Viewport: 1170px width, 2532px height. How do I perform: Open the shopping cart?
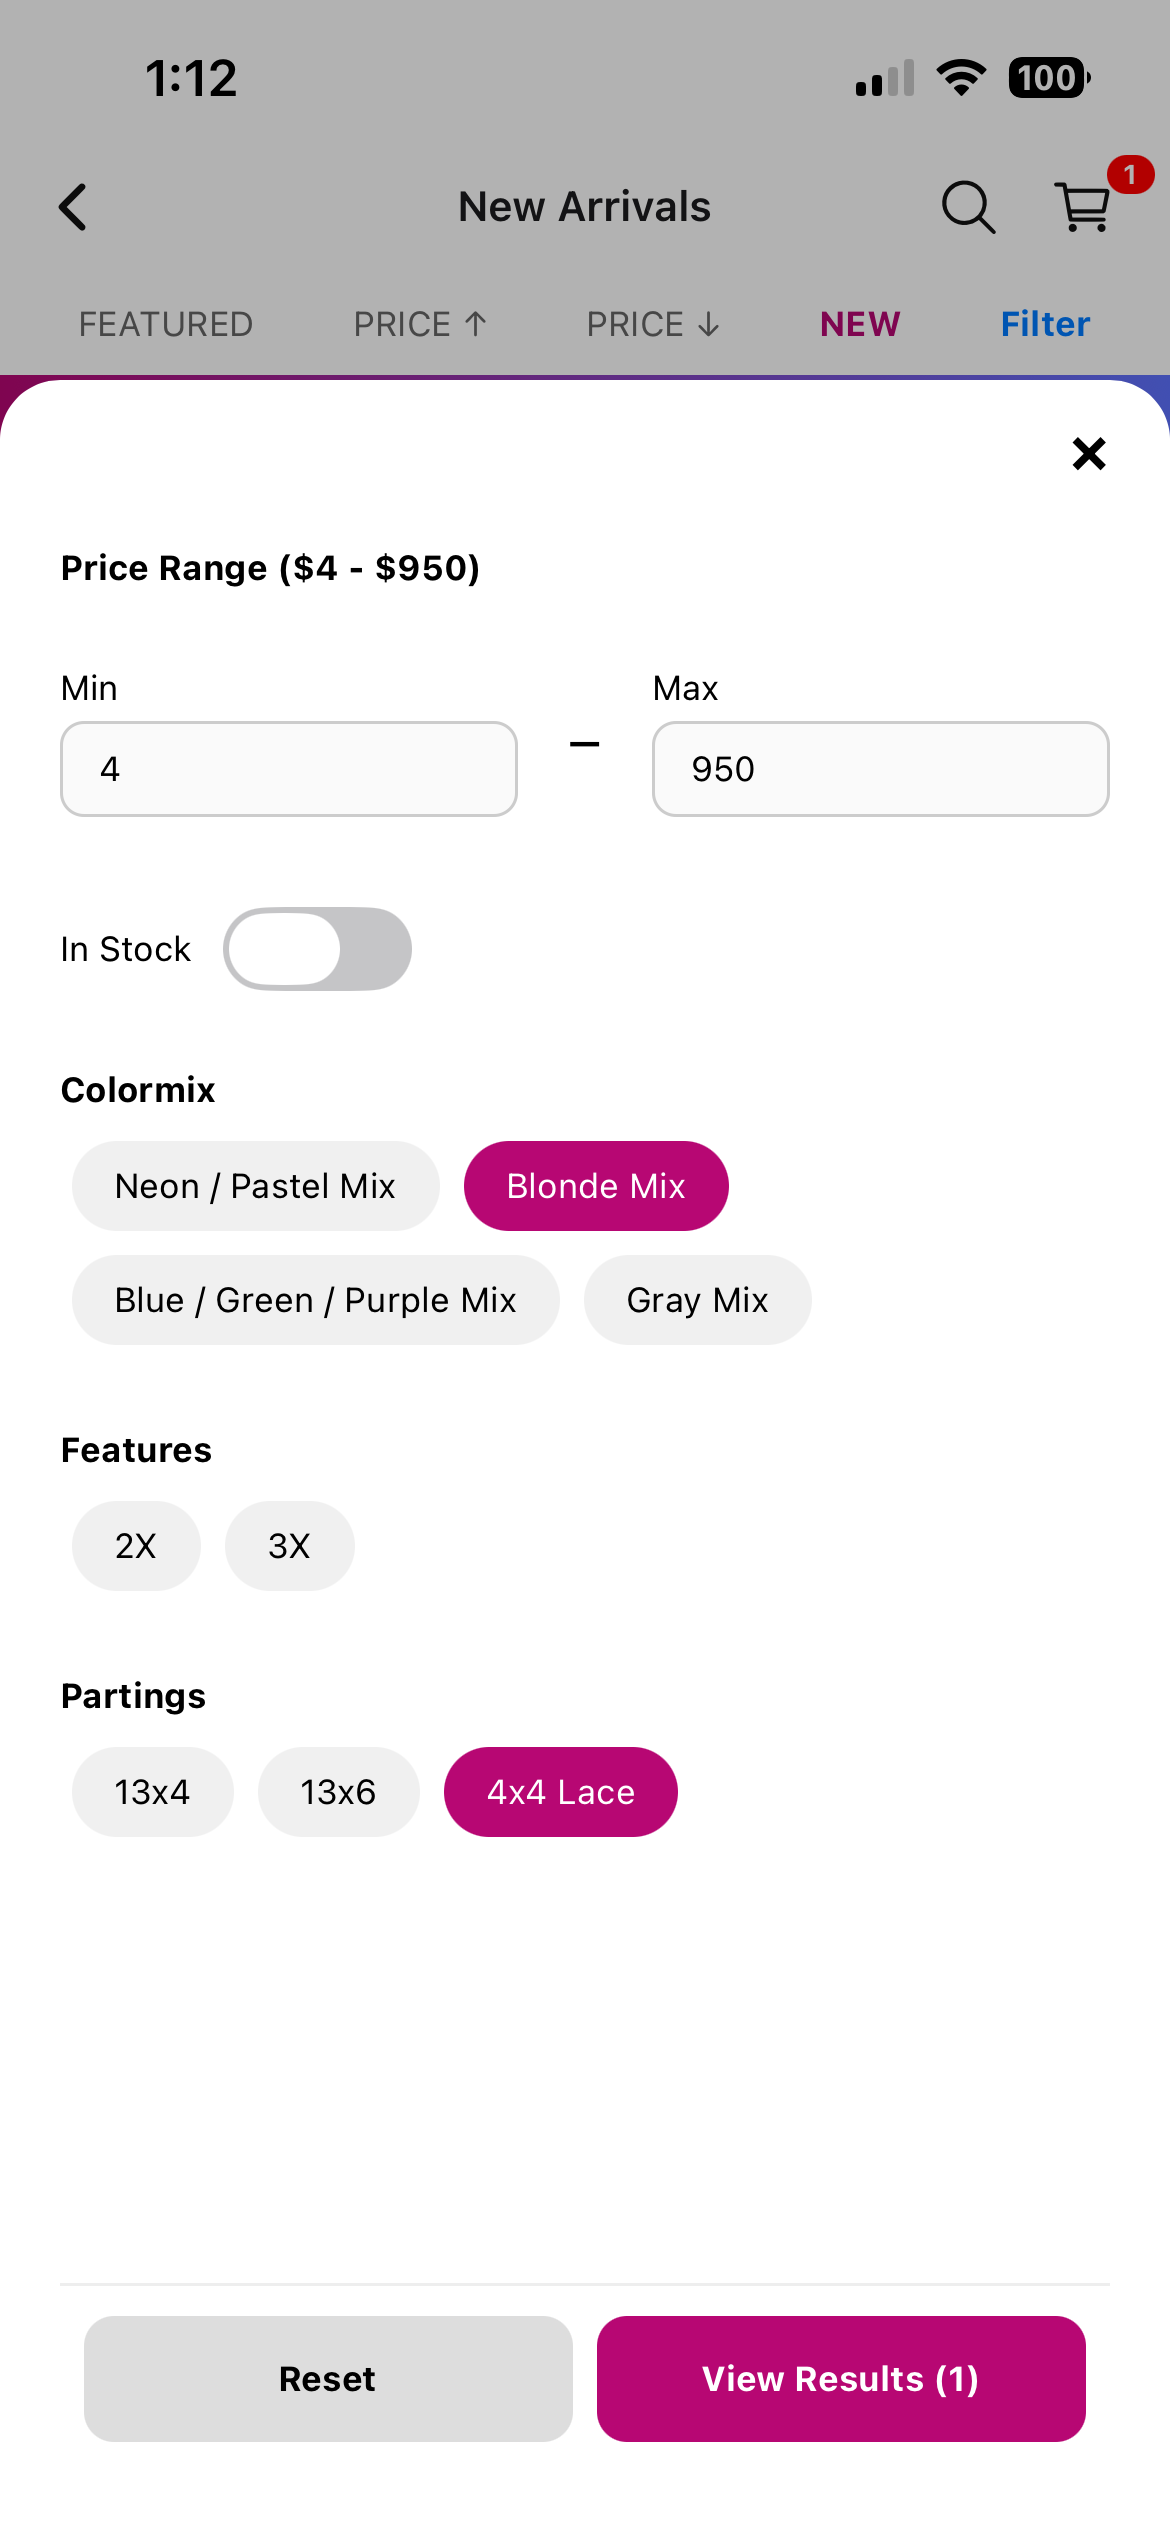click(1083, 207)
